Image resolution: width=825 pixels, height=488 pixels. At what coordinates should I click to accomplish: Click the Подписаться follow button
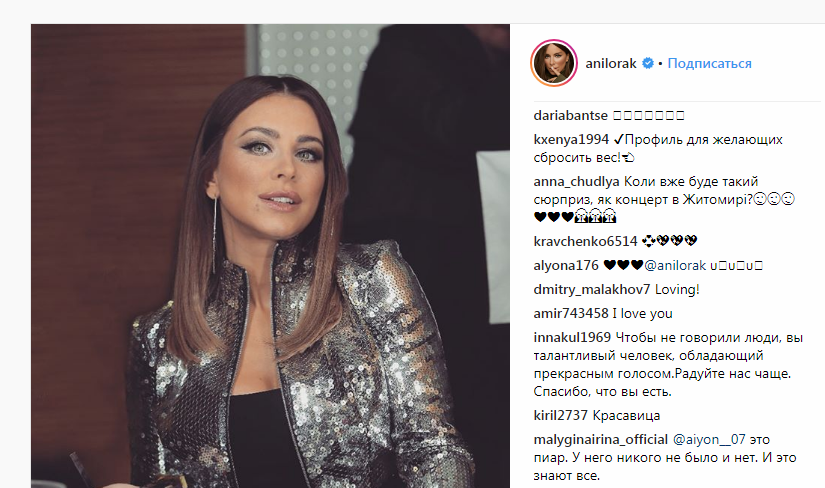pyautogui.click(x=709, y=63)
